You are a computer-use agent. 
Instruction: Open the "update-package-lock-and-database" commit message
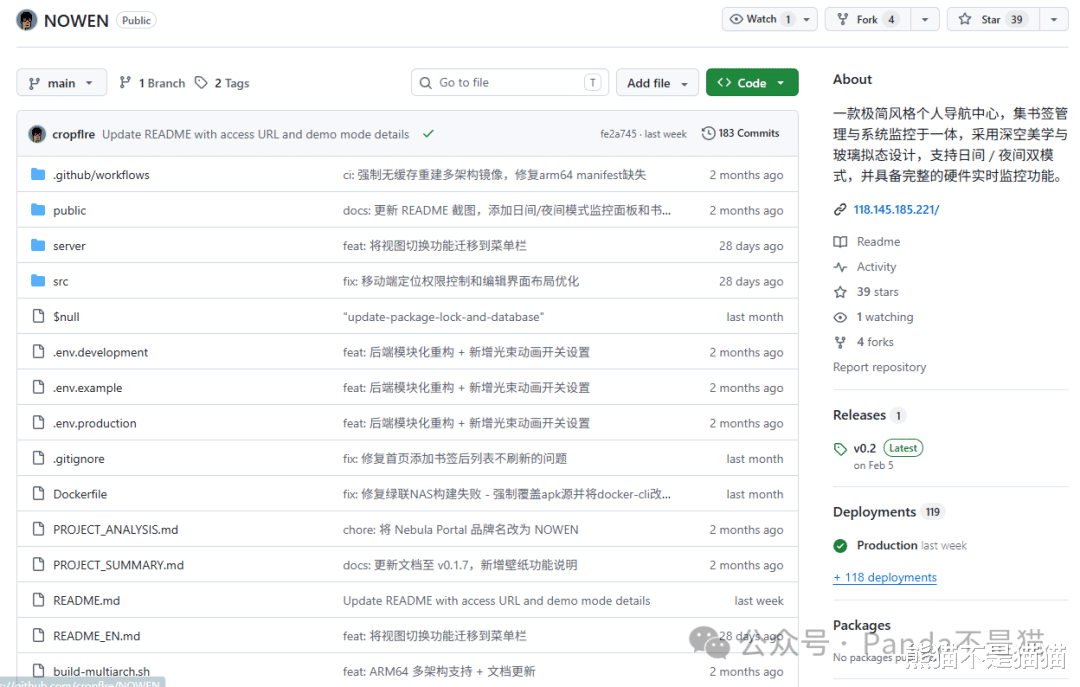click(x=444, y=317)
